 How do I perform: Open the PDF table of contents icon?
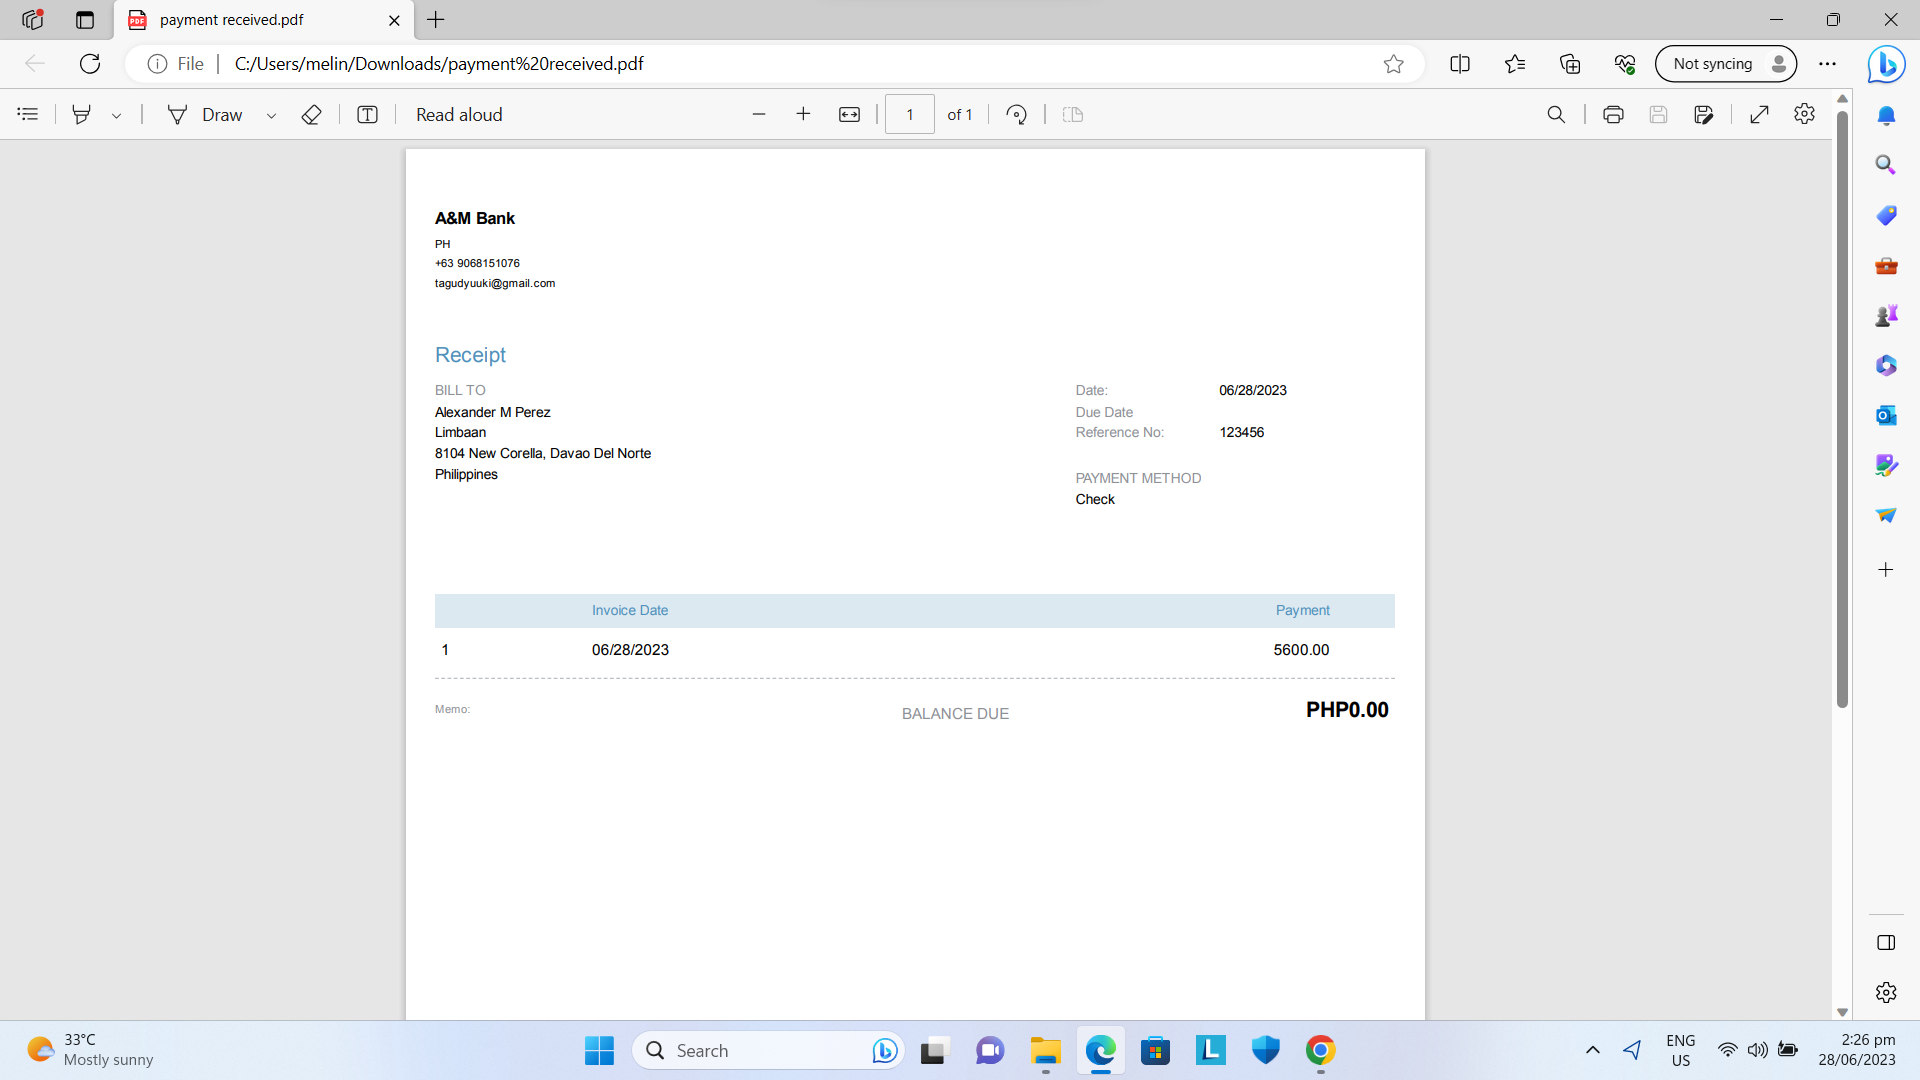[28, 114]
